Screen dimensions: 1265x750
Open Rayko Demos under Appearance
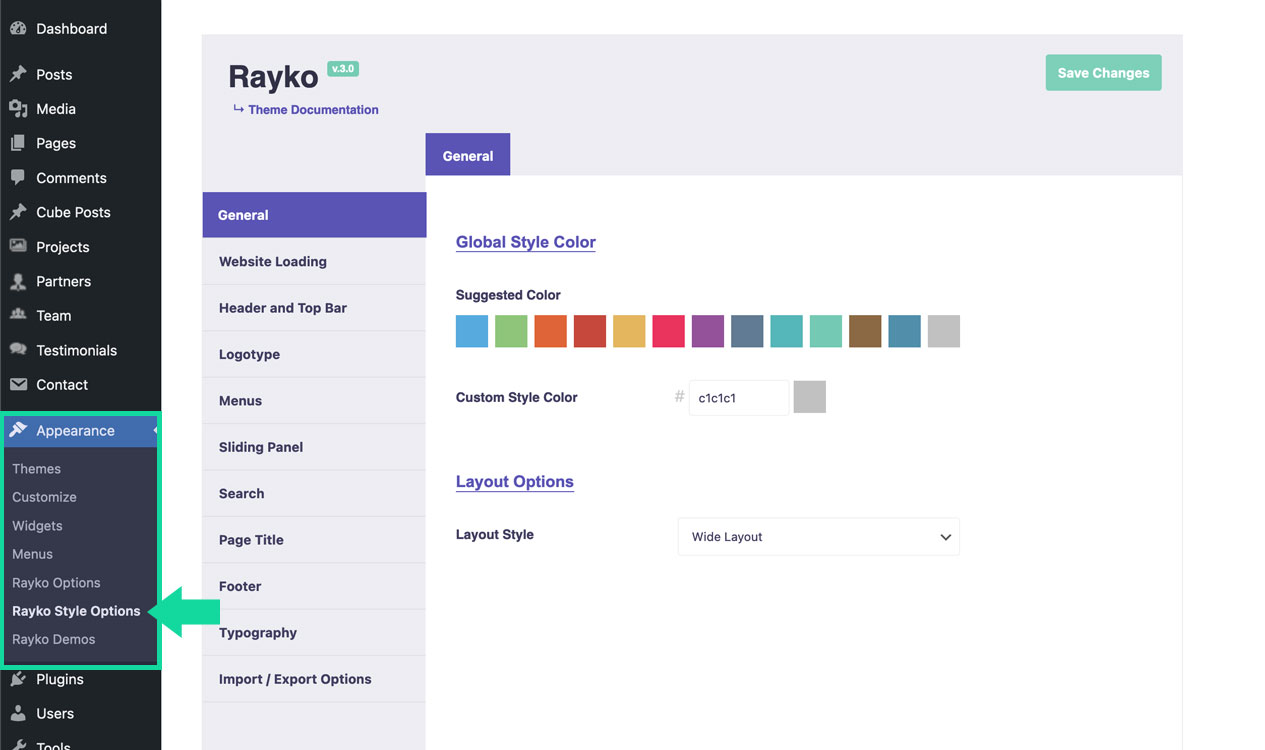tap(54, 640)
